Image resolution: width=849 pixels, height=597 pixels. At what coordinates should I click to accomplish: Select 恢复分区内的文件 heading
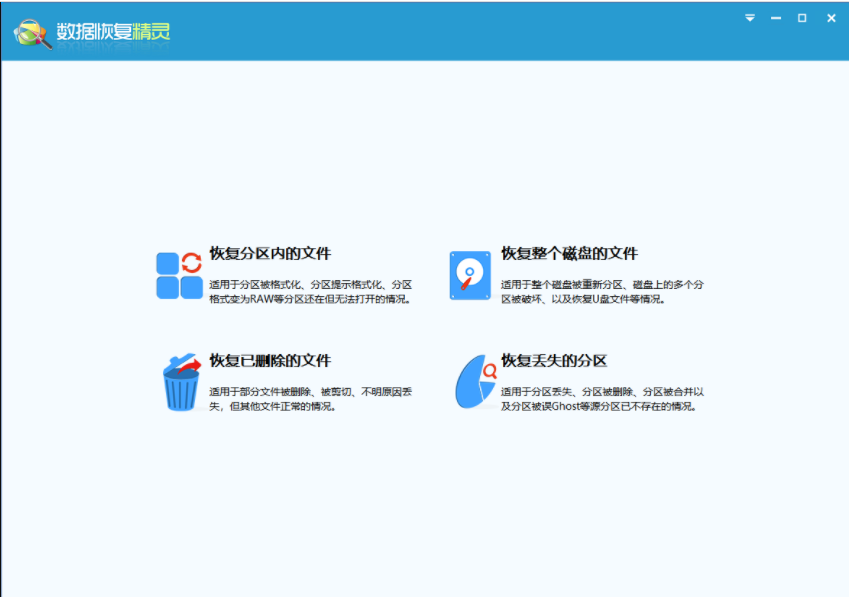coord(270,253)
